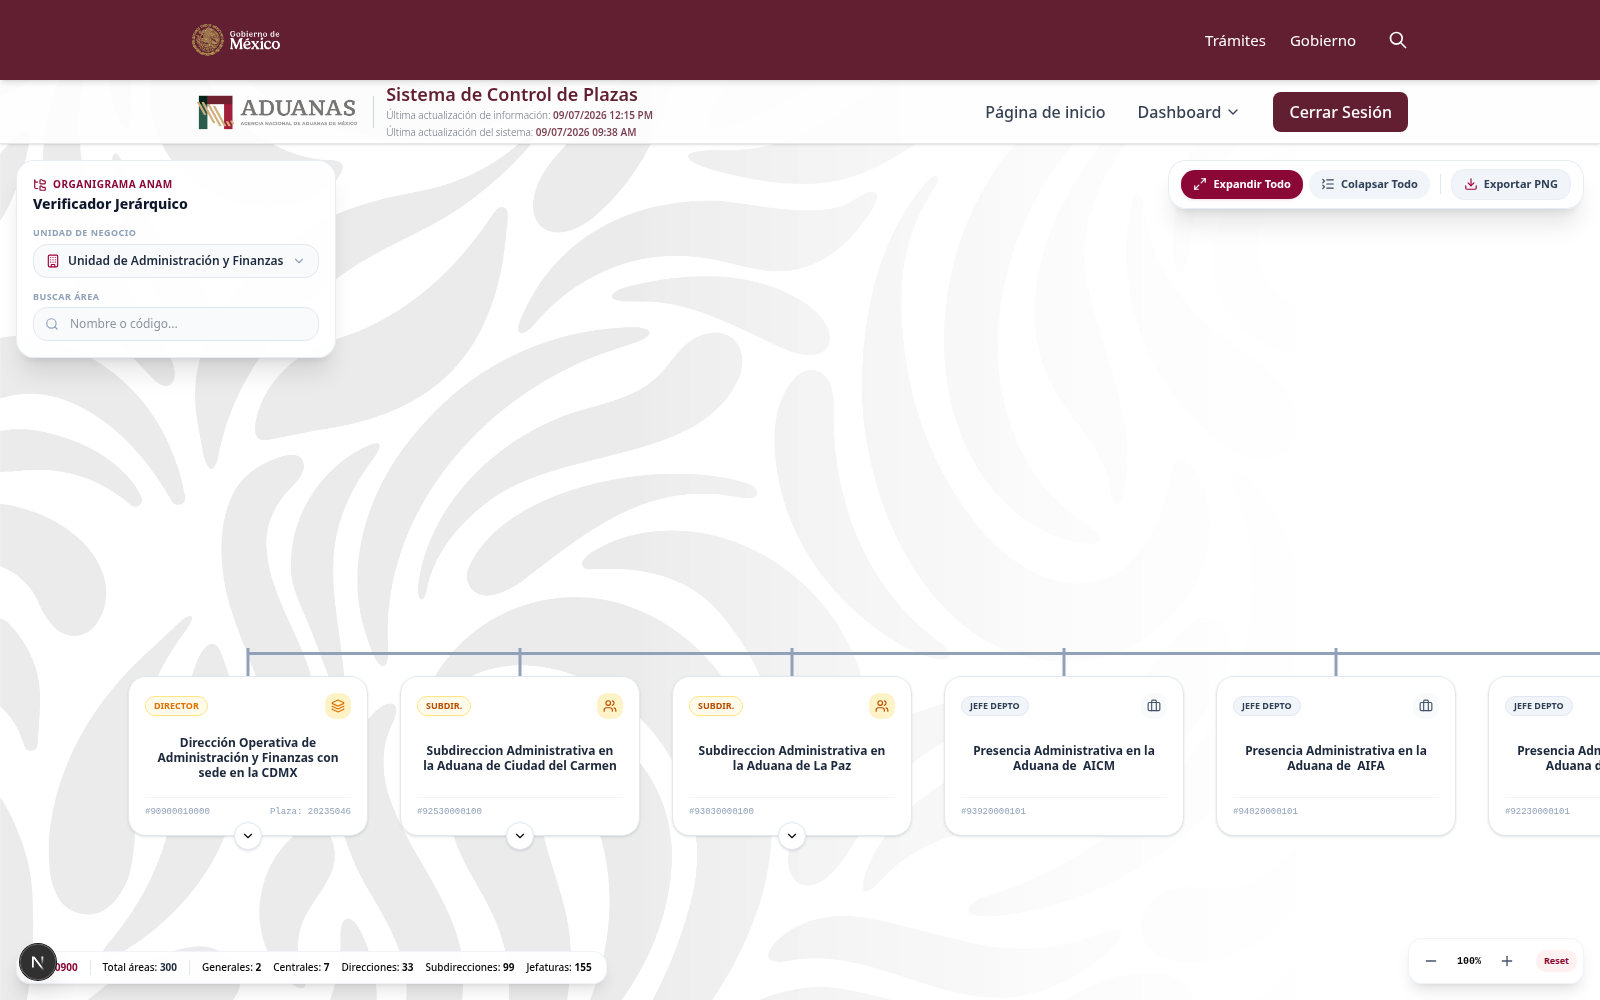This screenshot has height=1000, width=1600.
Task: Click the Nombre o código search field
Action: (x=176, y=324)
